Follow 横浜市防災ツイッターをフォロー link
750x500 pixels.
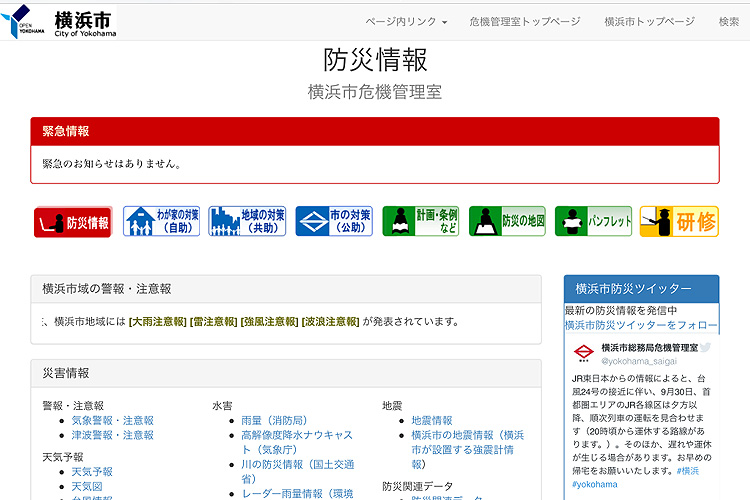(x=640, y=325)
